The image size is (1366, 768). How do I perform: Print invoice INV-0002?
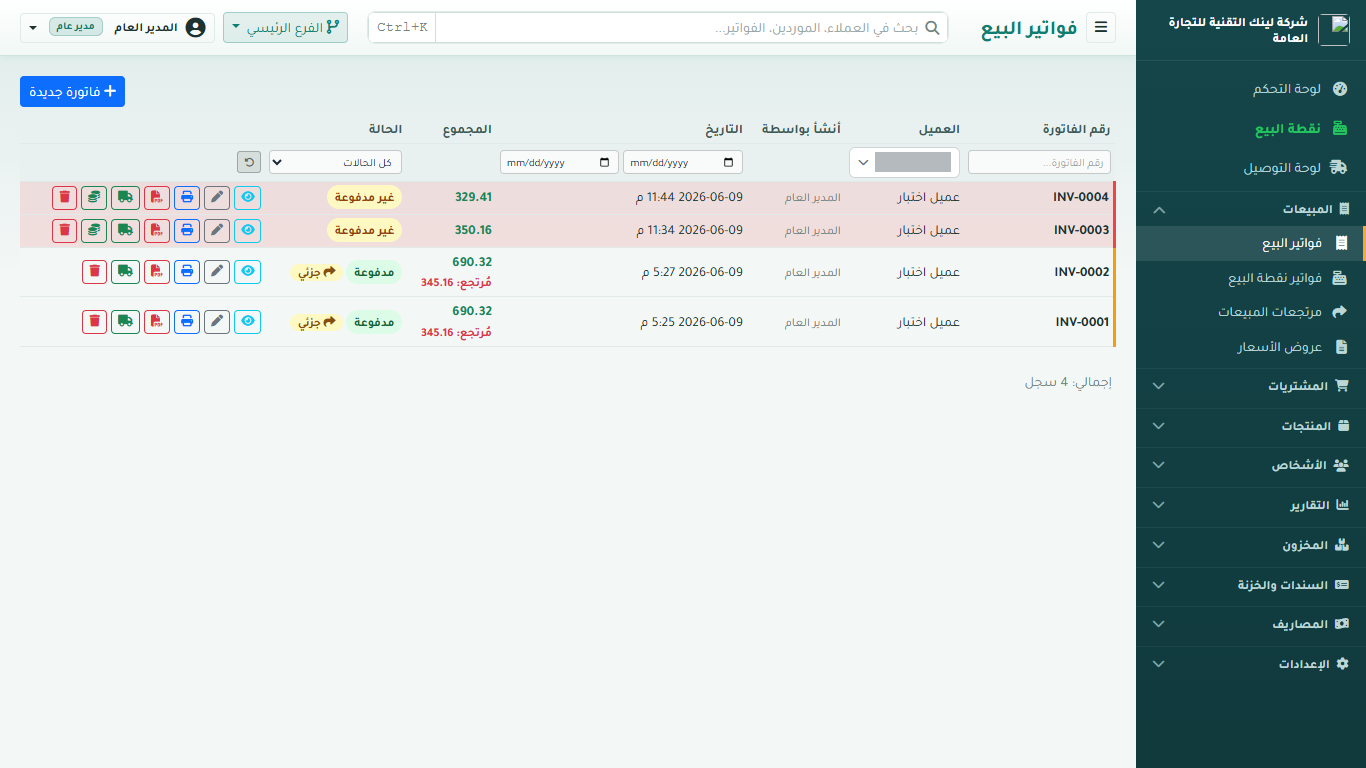187,271
